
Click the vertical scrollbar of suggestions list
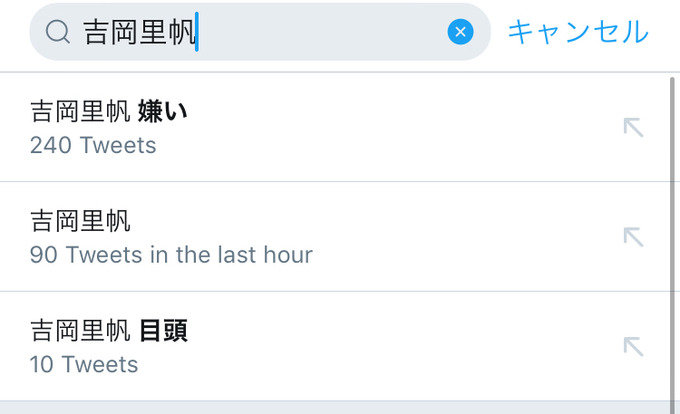(x=673, y=243)
